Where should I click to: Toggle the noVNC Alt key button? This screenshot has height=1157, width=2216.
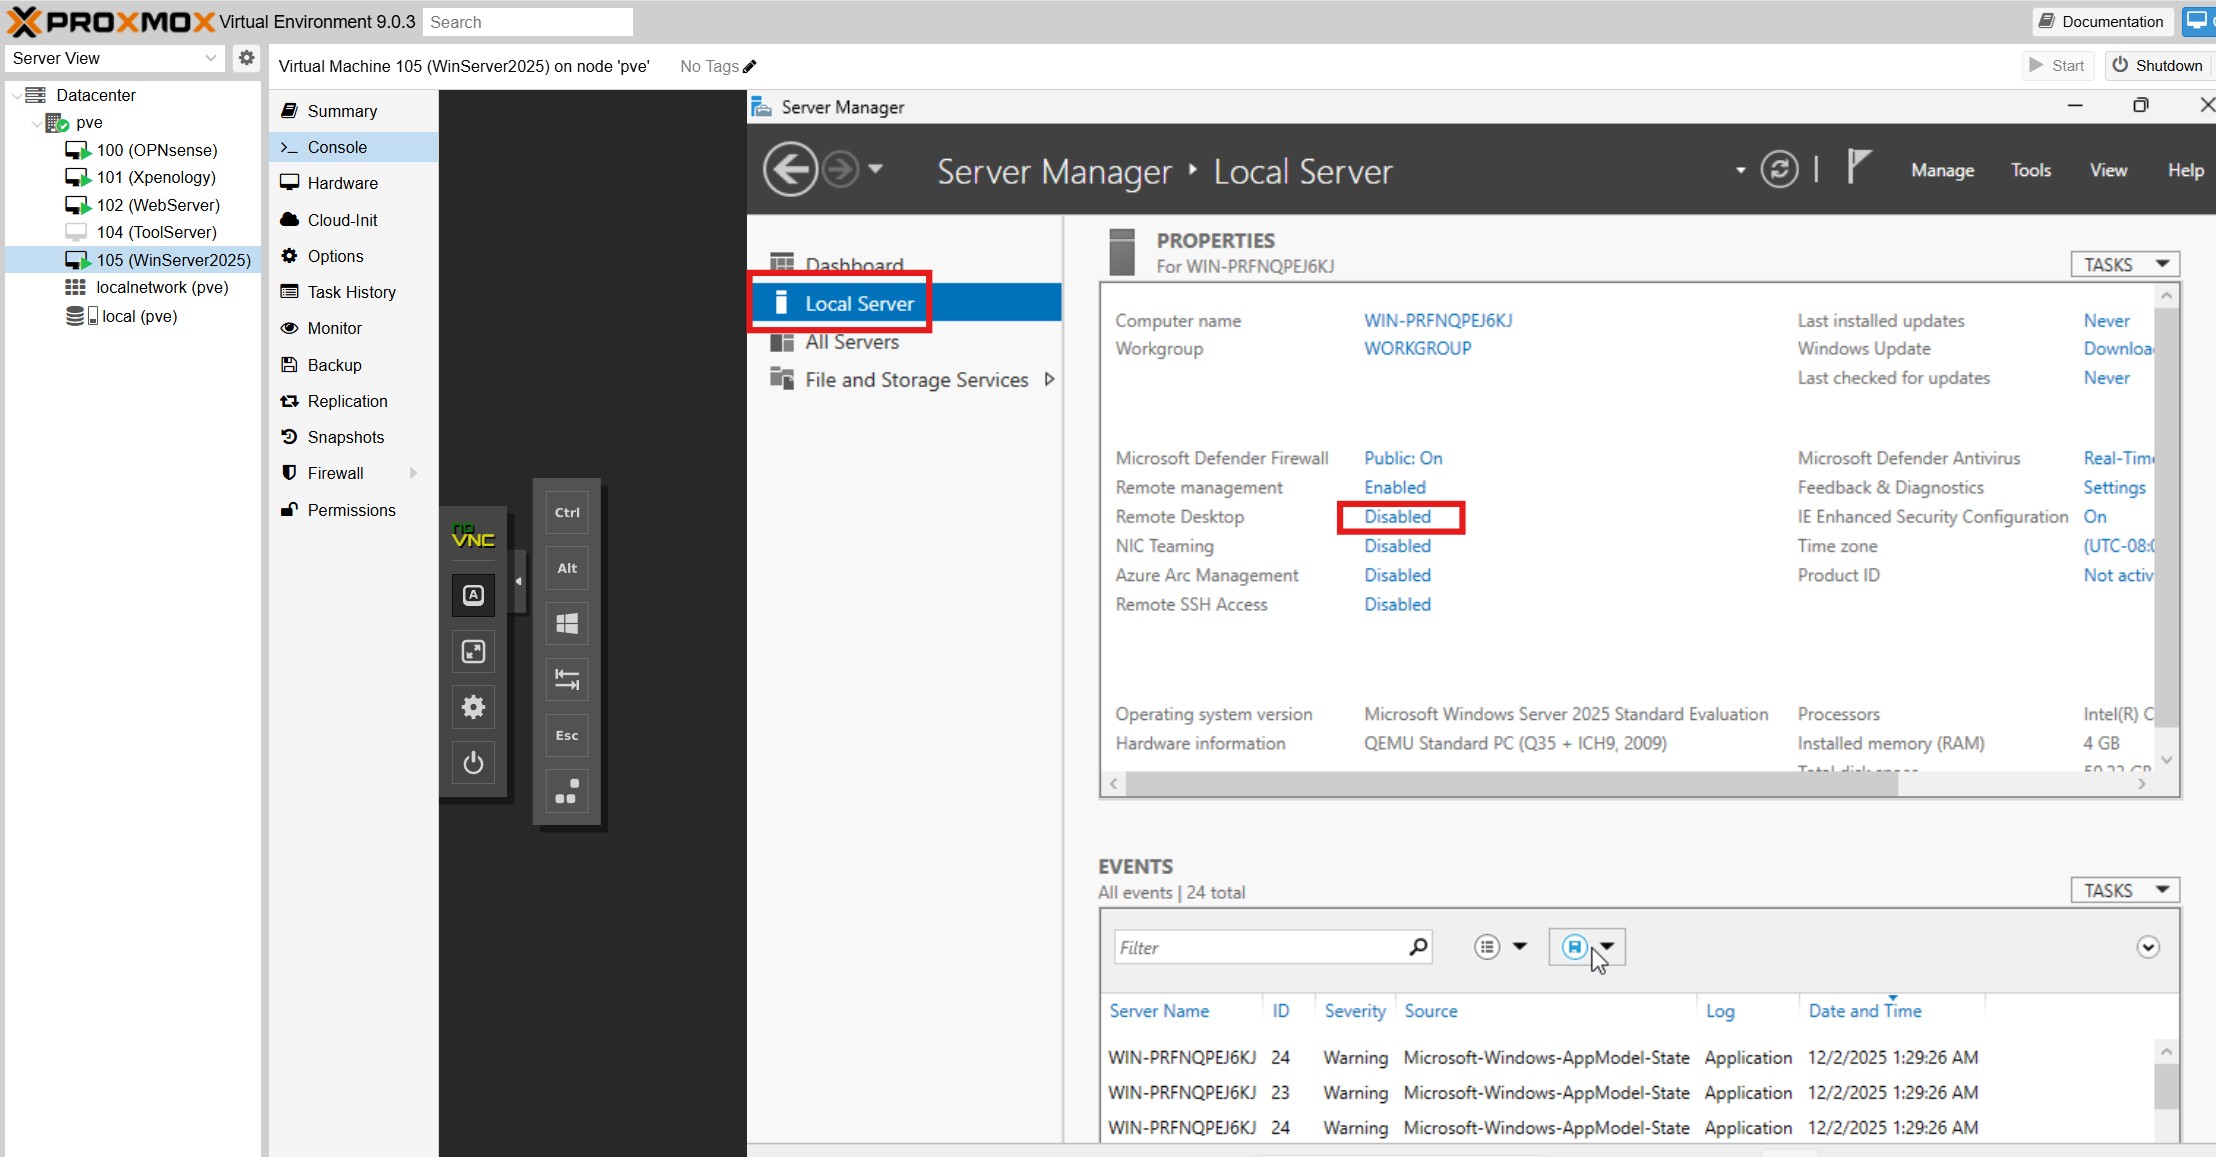pyautogui.click(x=567, y=568)
